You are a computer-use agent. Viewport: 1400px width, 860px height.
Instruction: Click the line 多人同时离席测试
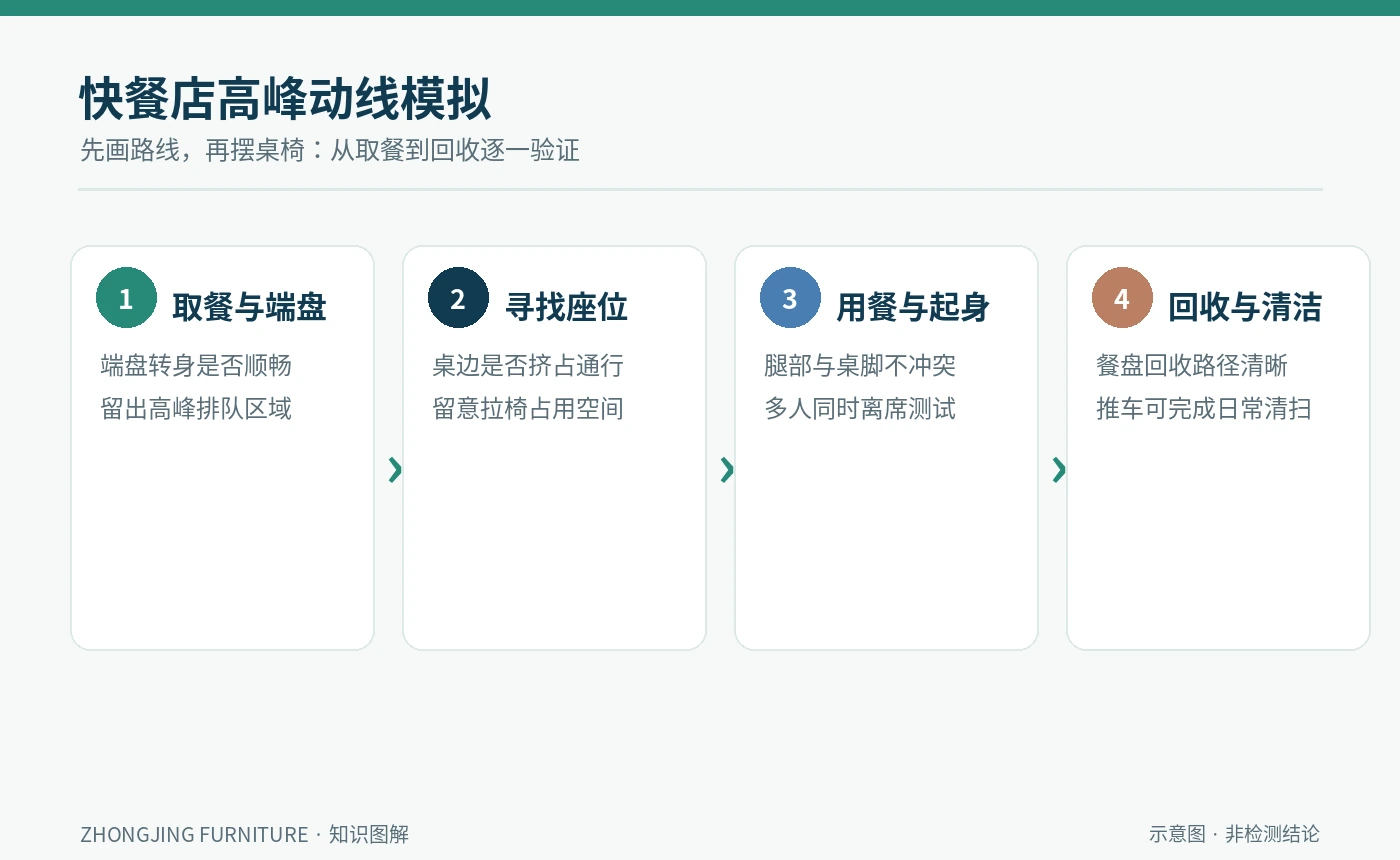point(860,409)
